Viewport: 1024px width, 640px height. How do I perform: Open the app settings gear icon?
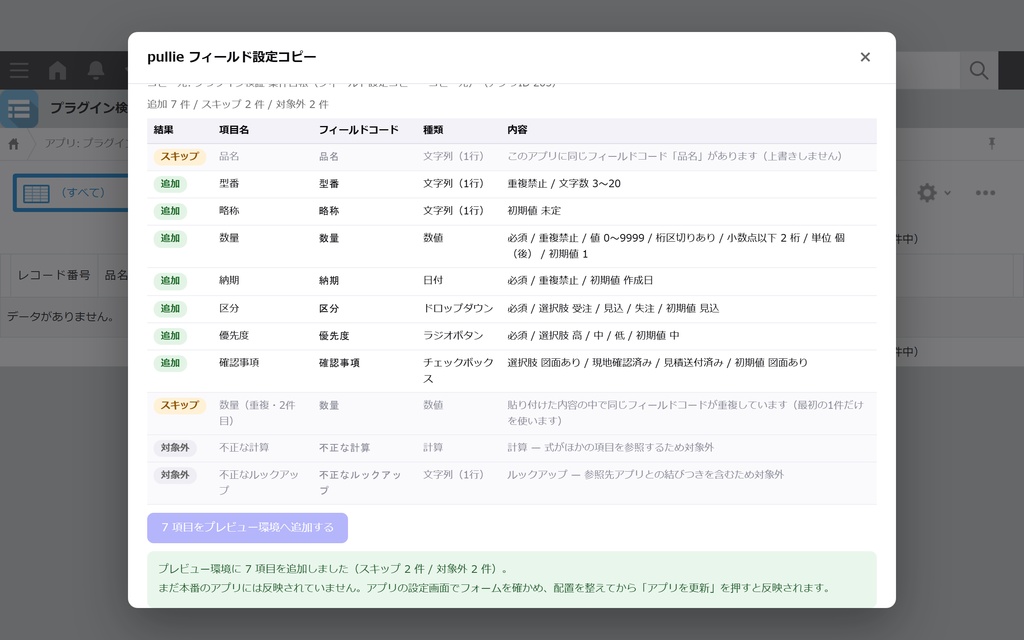(x=927, y=193)
